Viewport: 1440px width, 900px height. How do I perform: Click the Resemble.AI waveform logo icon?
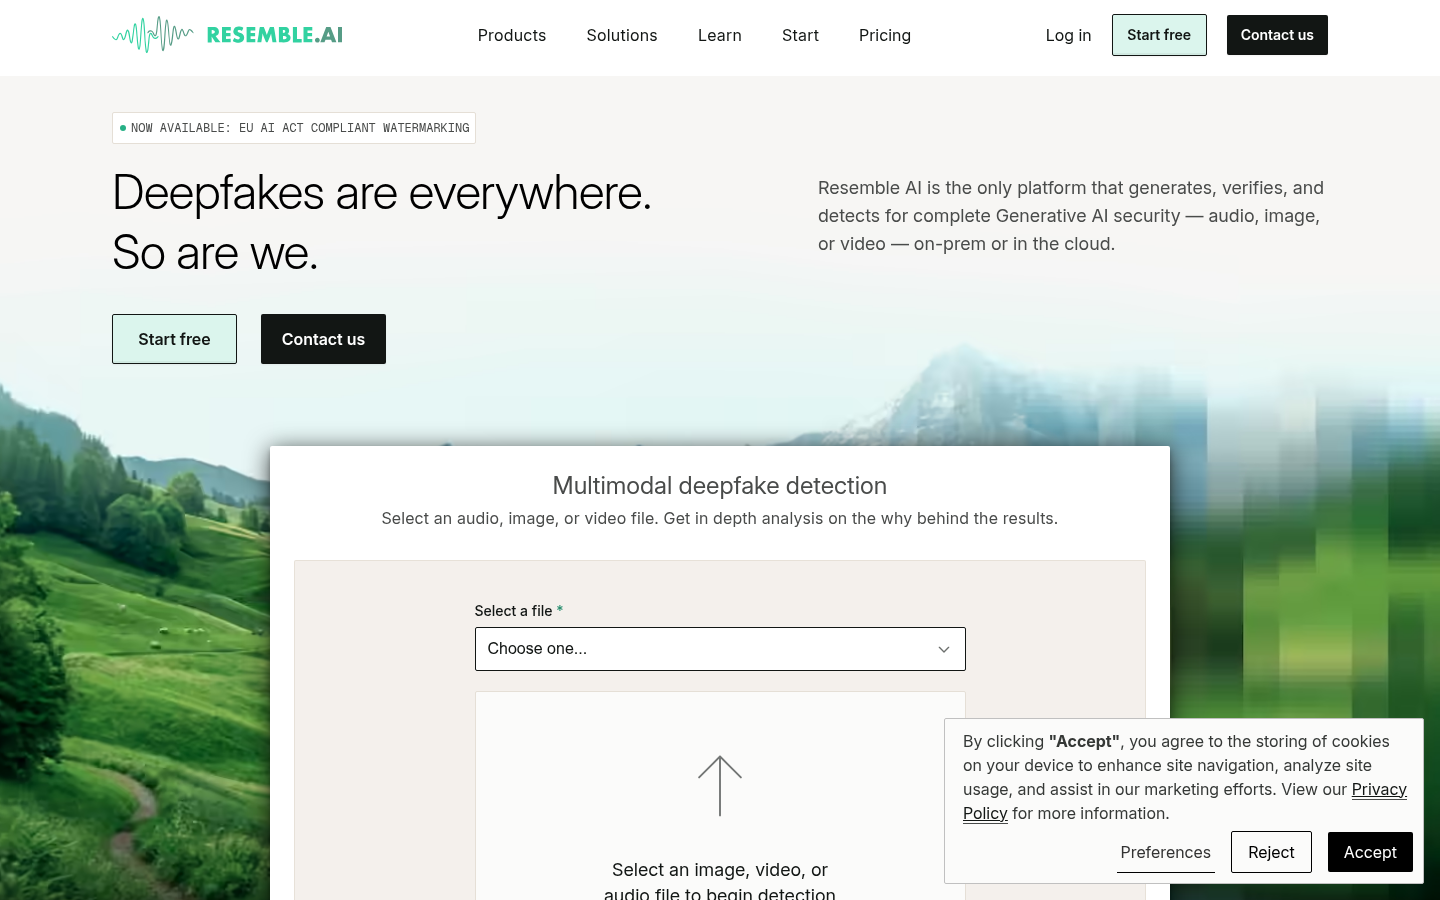[152, 35]
